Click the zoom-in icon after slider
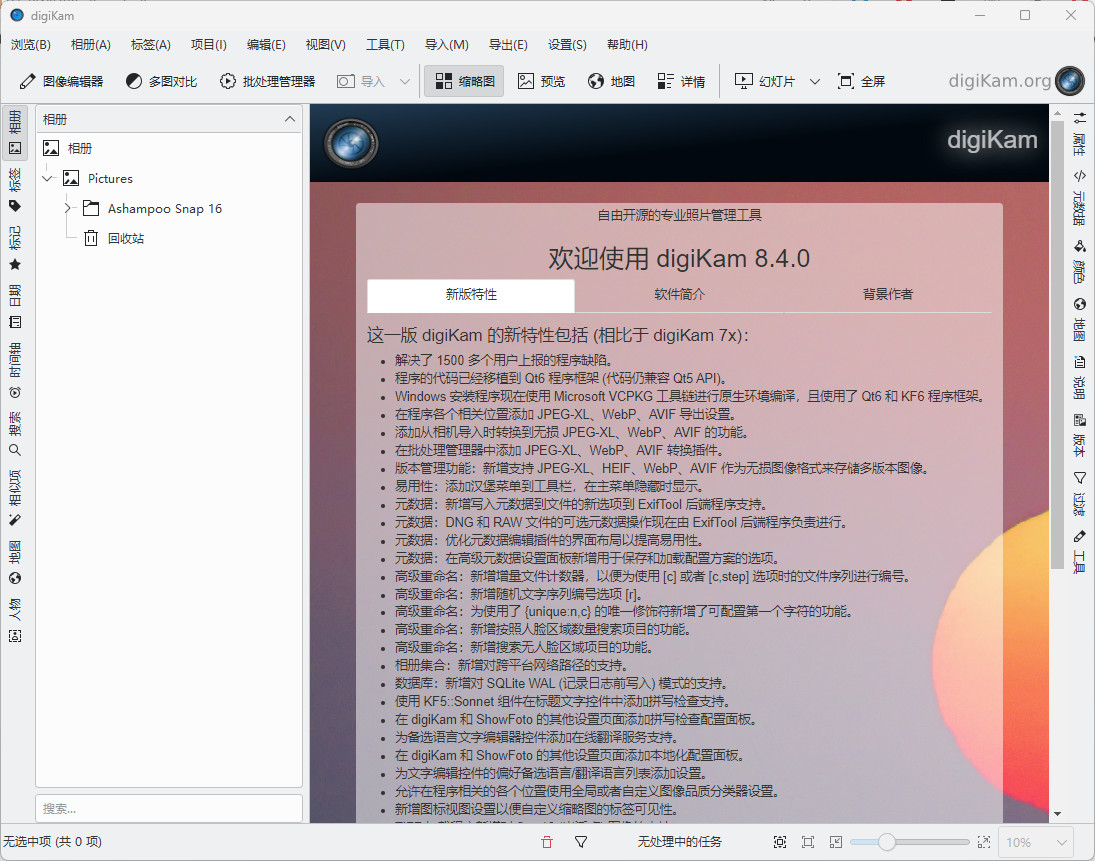 pos(984,842)
